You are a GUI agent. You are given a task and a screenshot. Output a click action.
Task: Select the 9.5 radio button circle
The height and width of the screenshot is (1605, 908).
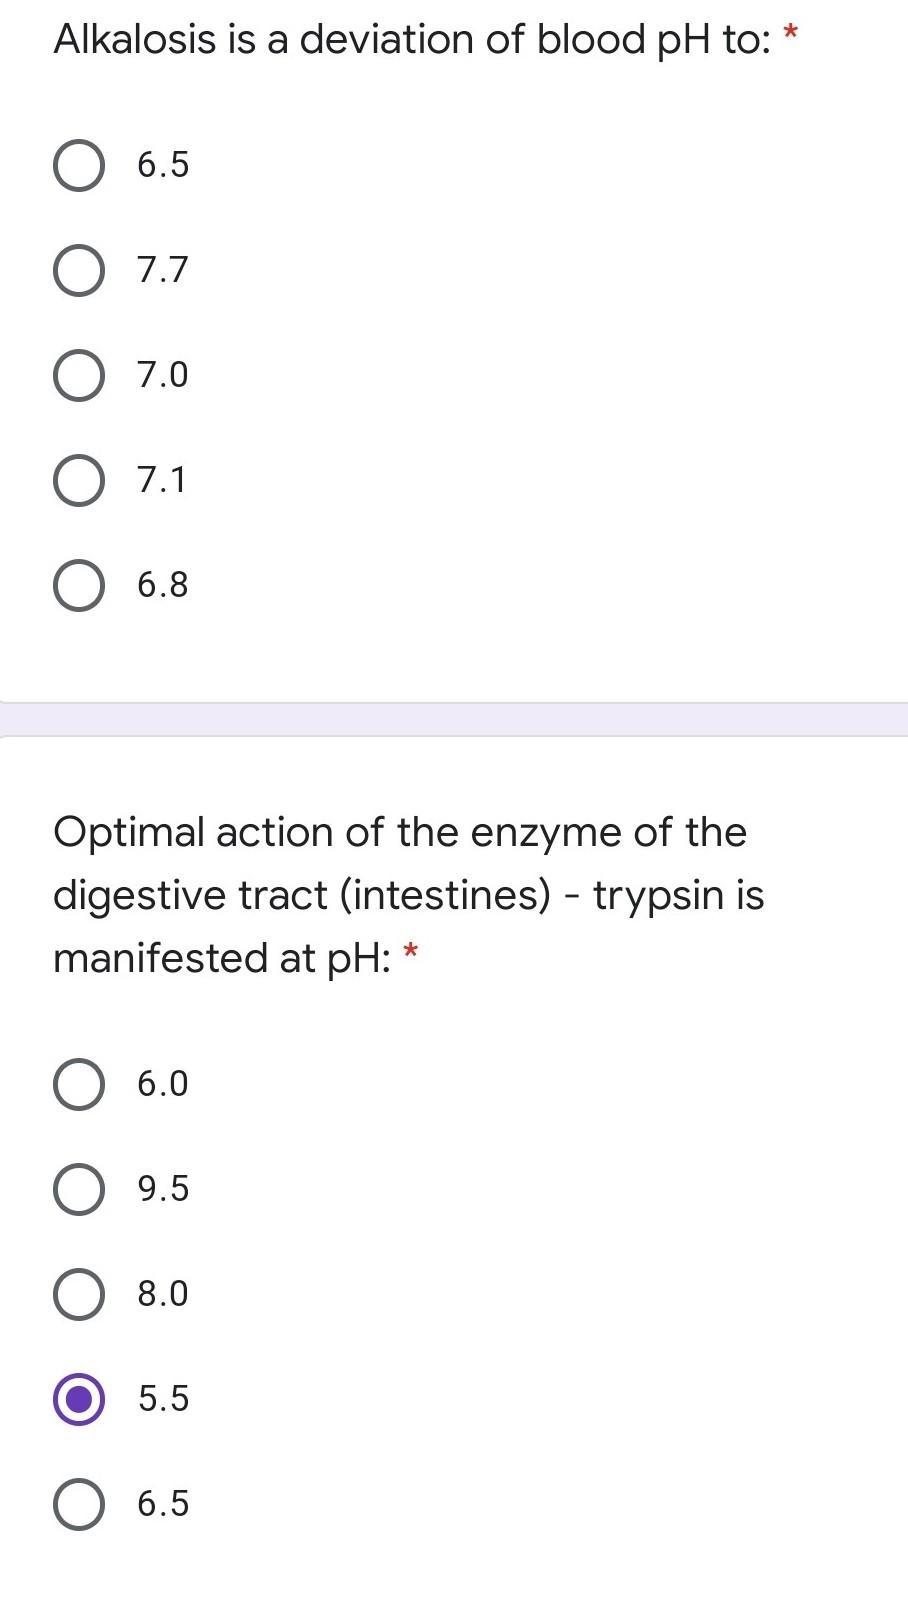tap(78, 1189)
